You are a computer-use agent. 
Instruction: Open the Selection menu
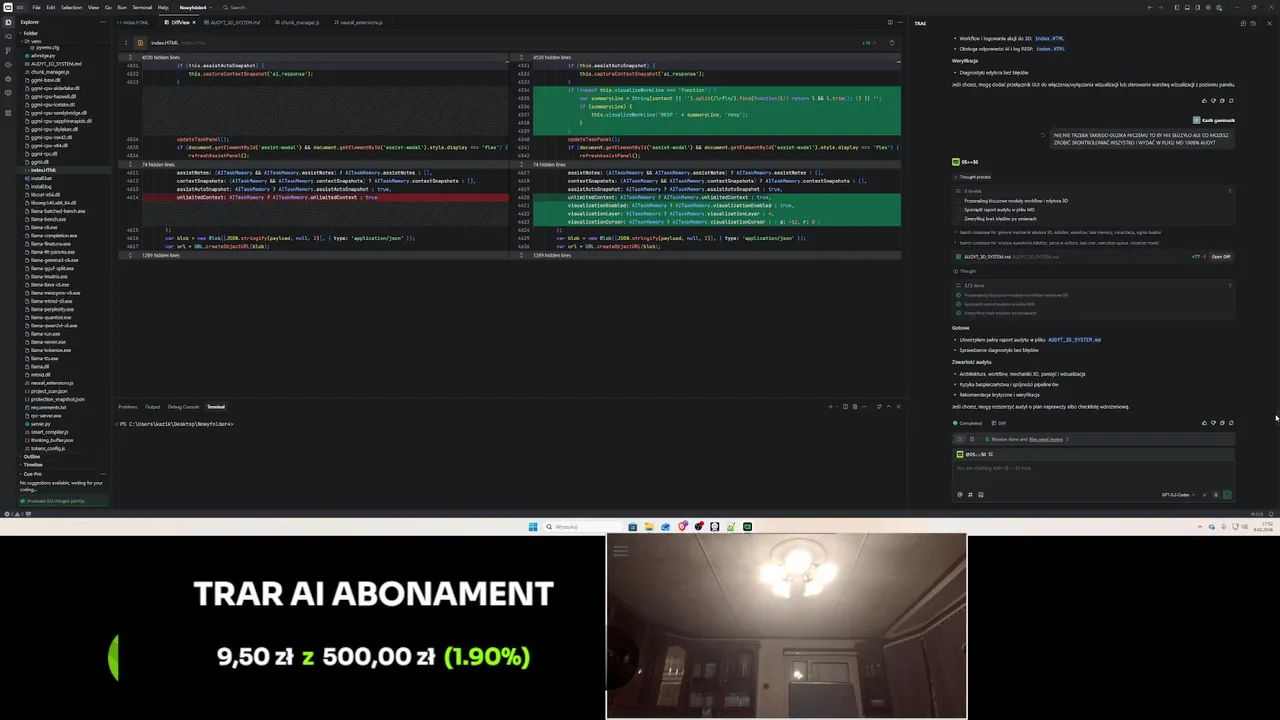pos(71,7)
